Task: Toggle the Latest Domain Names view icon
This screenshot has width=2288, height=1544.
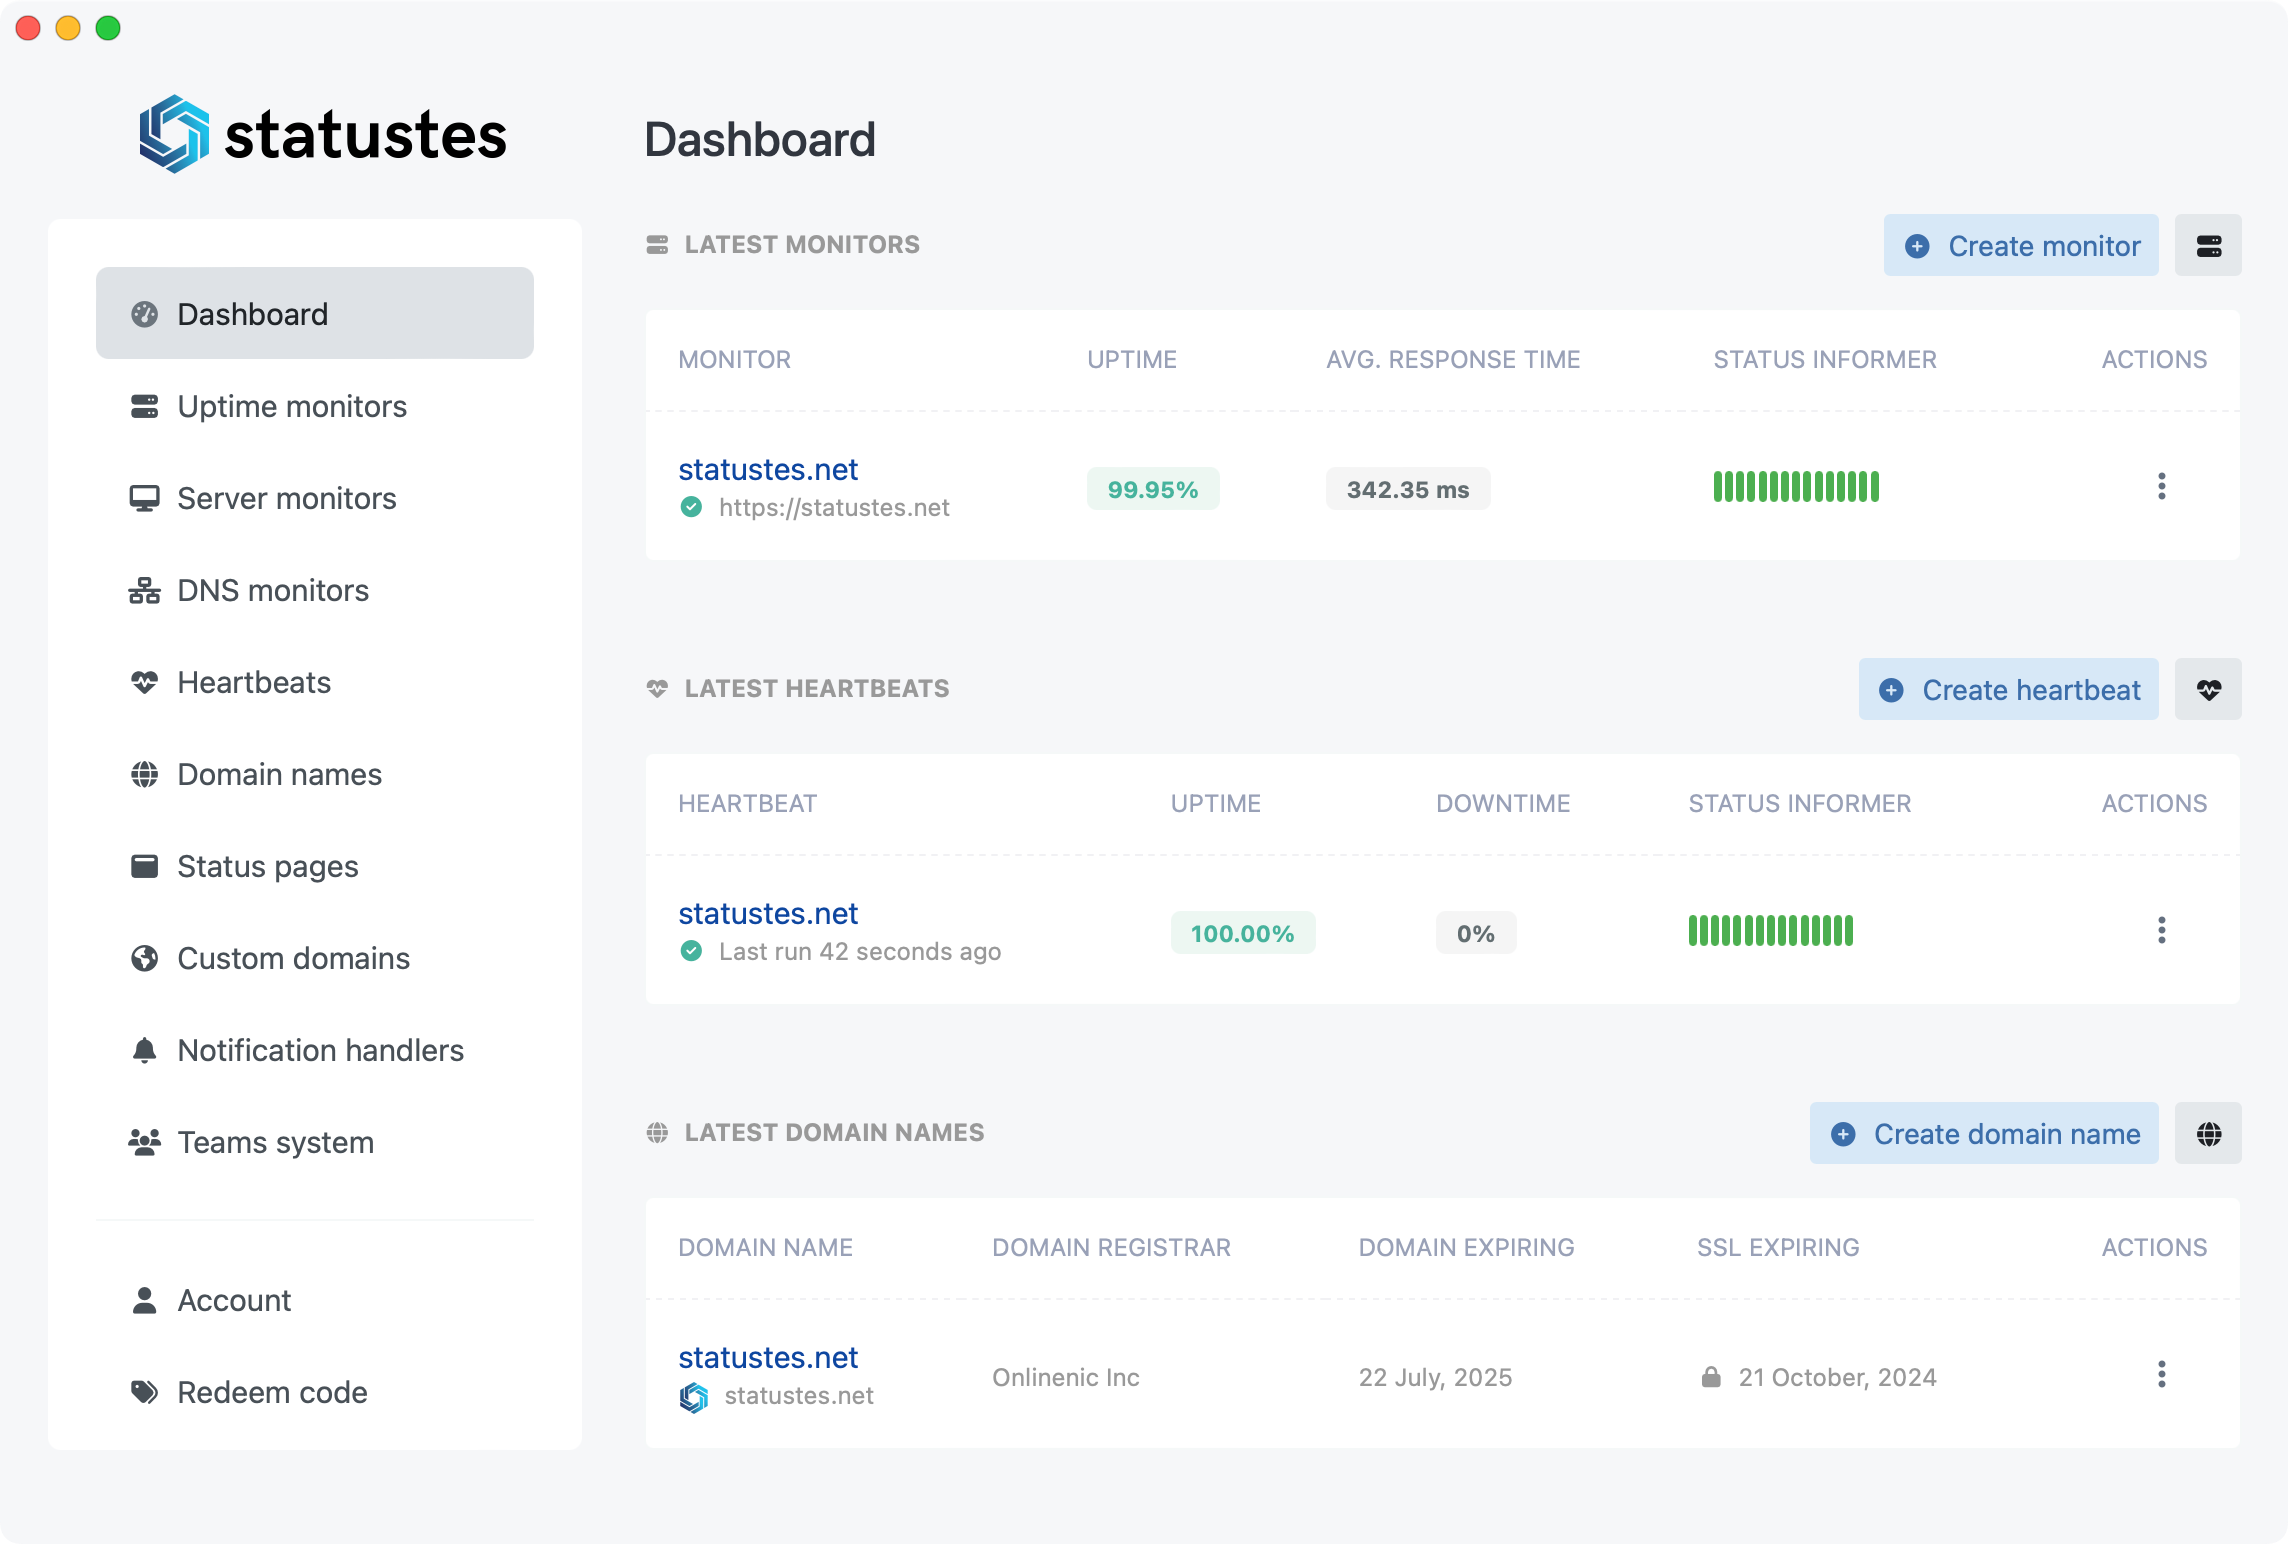Action: [2207, 1132]
